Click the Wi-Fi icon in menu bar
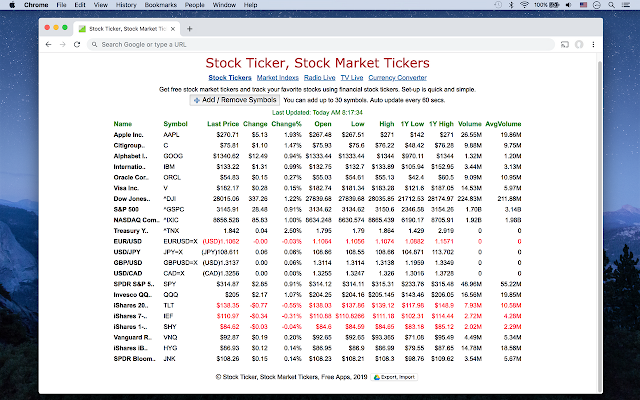Image resolution: width=640 pixels, height=400 pixels. coord(524,5)
